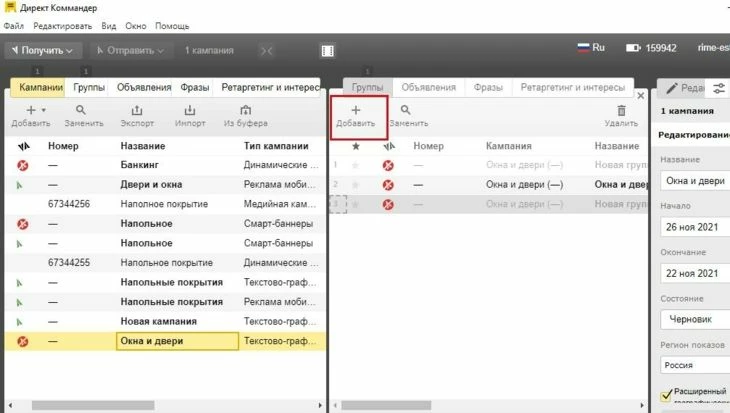Switch to left Фразы tab
The width and height of the screenshot is (730, 413).
click(195, 87)
